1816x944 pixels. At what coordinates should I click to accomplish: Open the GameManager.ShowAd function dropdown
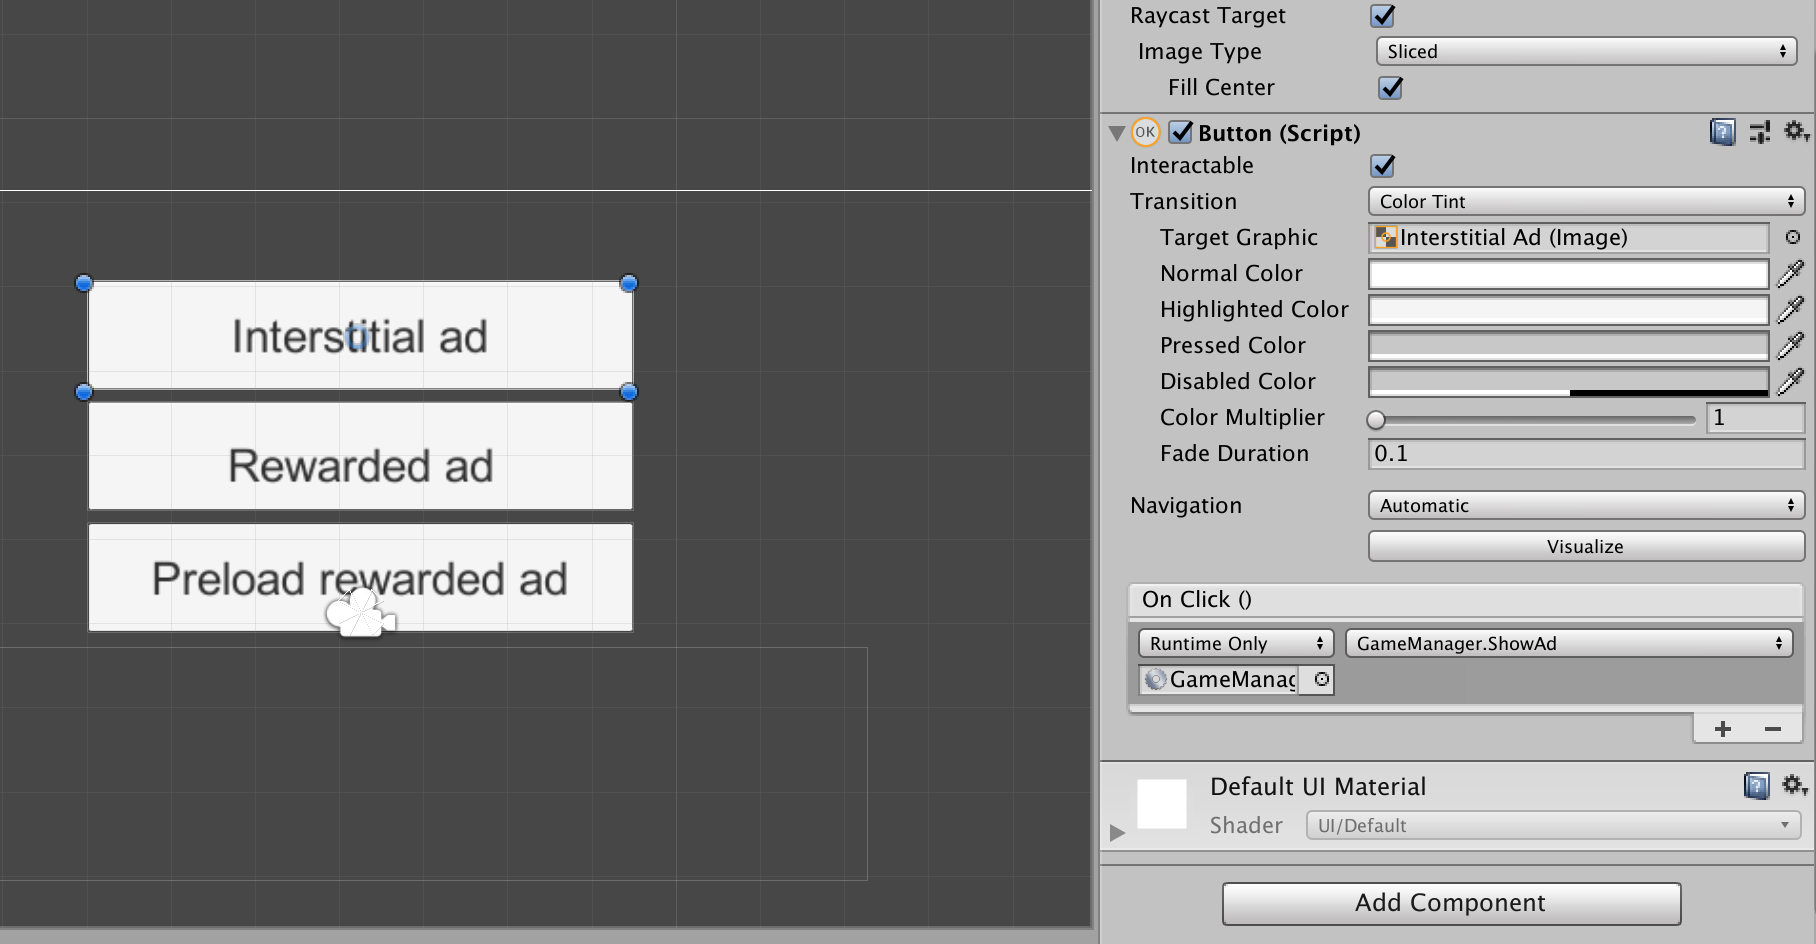tap(1568, 644)
